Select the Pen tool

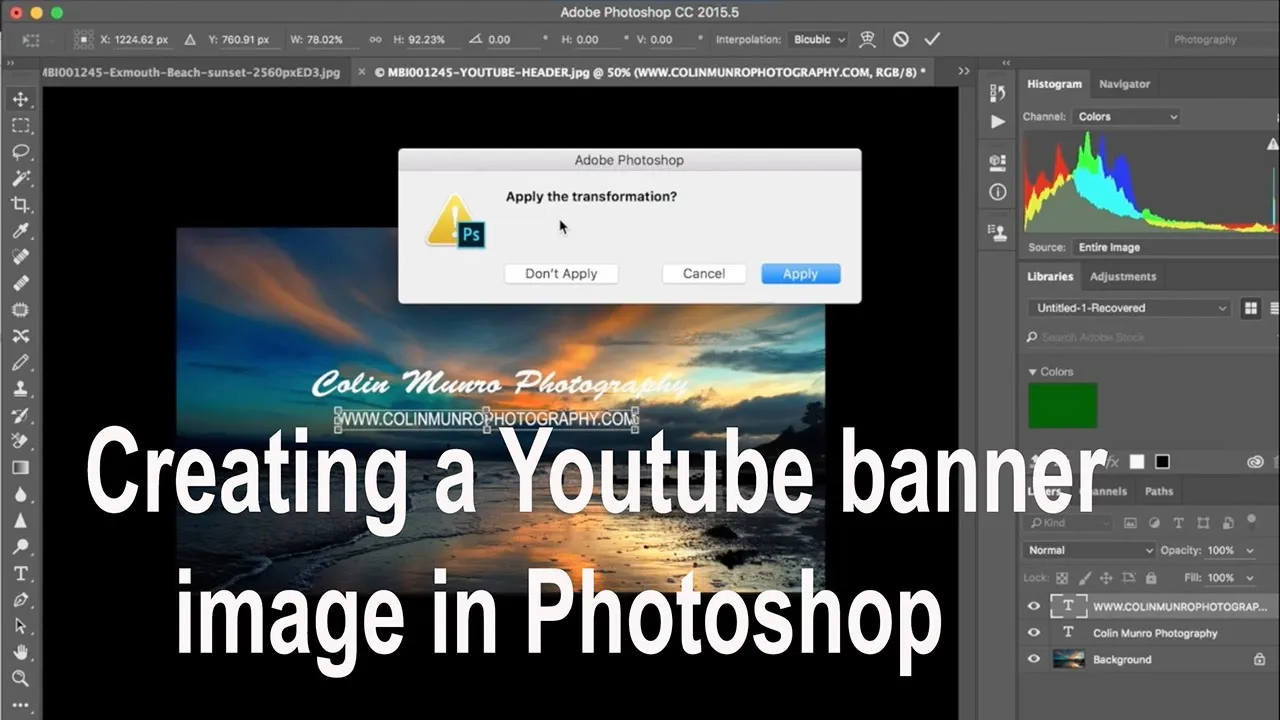(20, 600)
